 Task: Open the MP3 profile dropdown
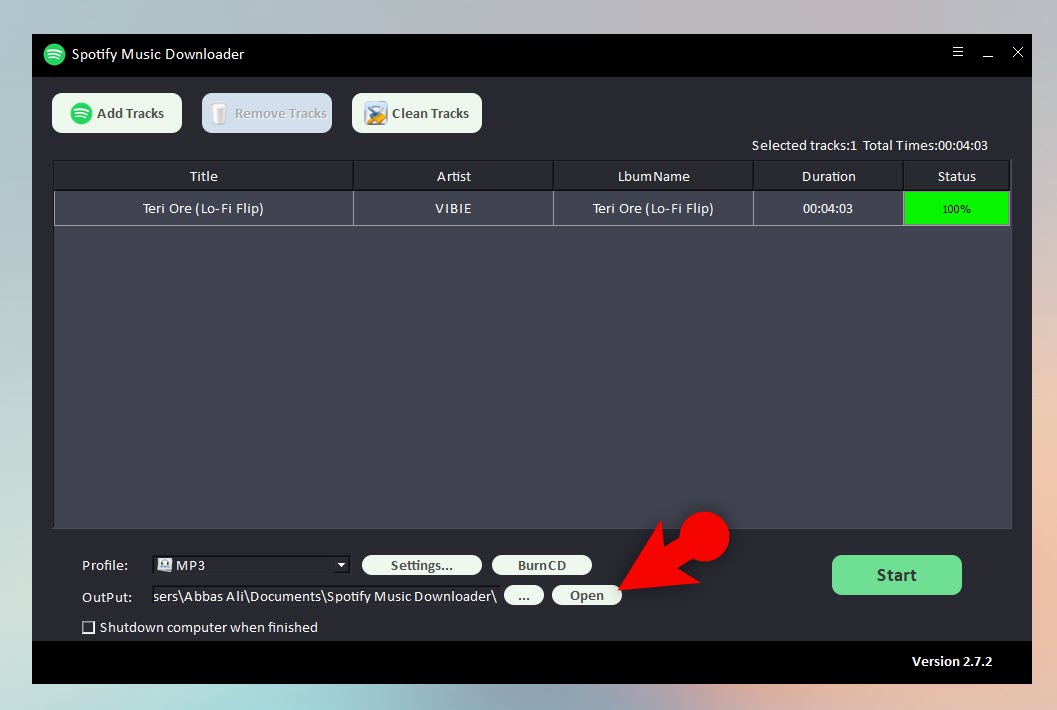[x=251, y=565]
